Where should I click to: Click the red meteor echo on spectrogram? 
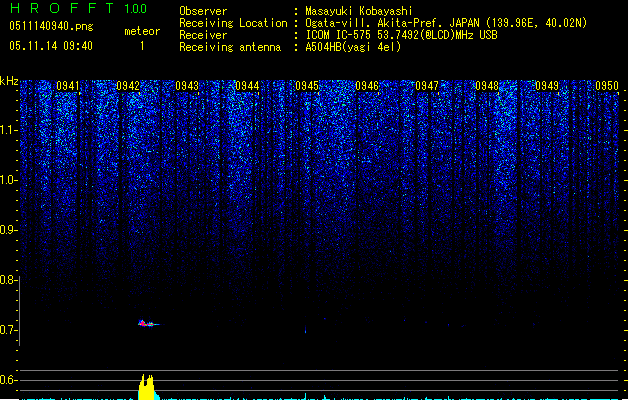[x=147, y=323]
